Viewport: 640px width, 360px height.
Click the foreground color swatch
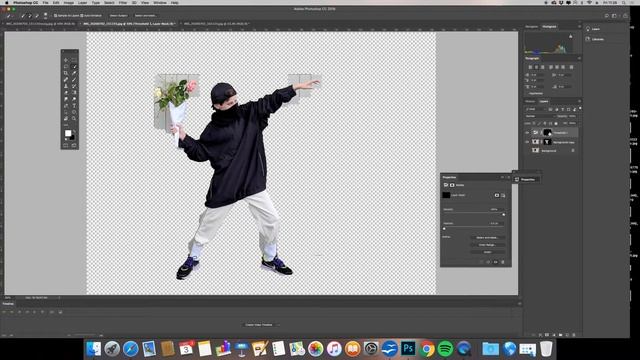[68, 133]
